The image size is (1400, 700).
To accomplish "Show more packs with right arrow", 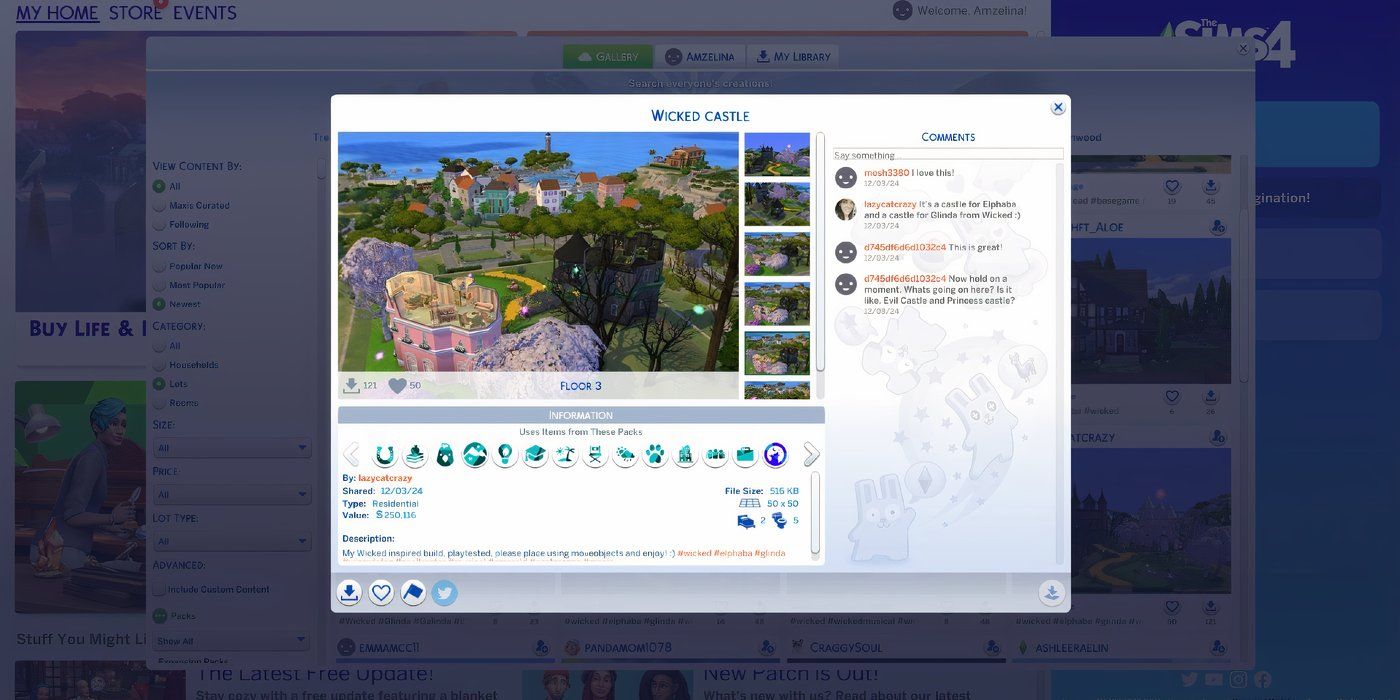I will coord(811,455).
